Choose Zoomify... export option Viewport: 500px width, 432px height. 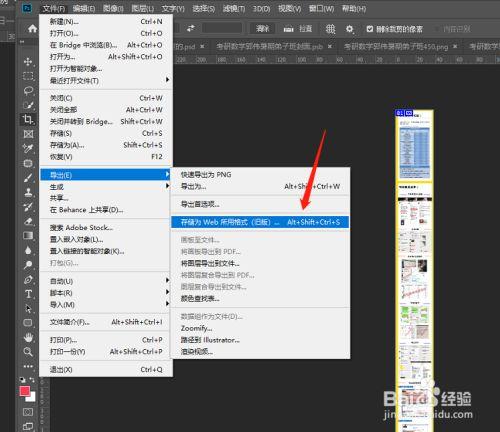260,328
